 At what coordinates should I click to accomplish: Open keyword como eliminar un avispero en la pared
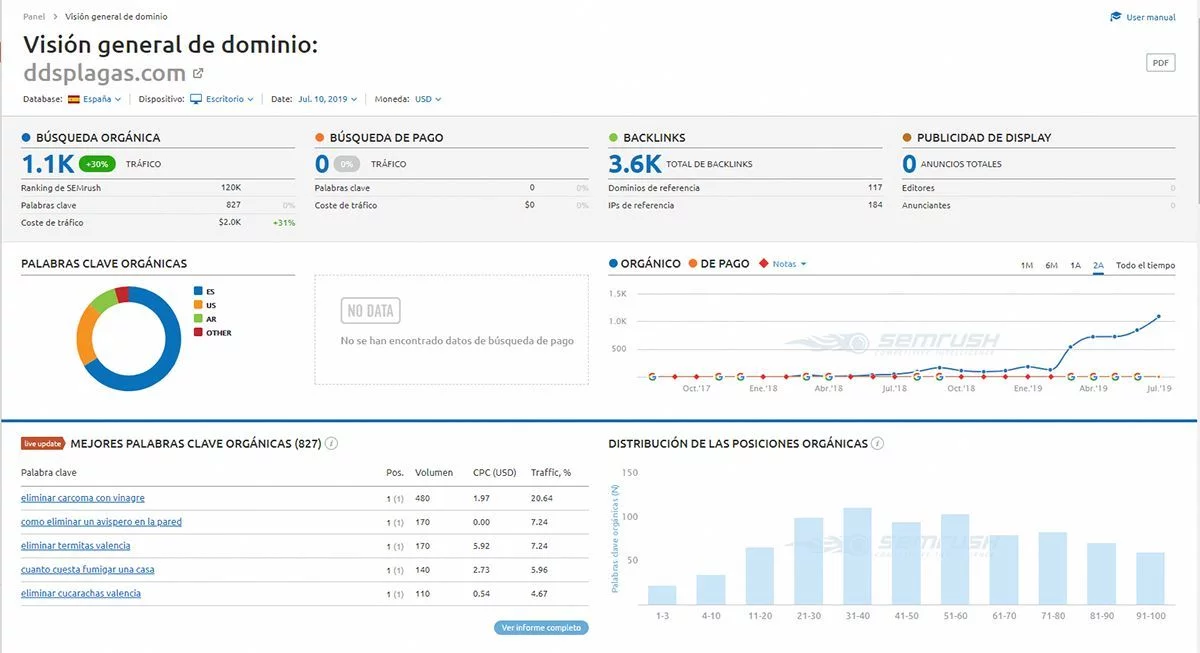point(101,522)
